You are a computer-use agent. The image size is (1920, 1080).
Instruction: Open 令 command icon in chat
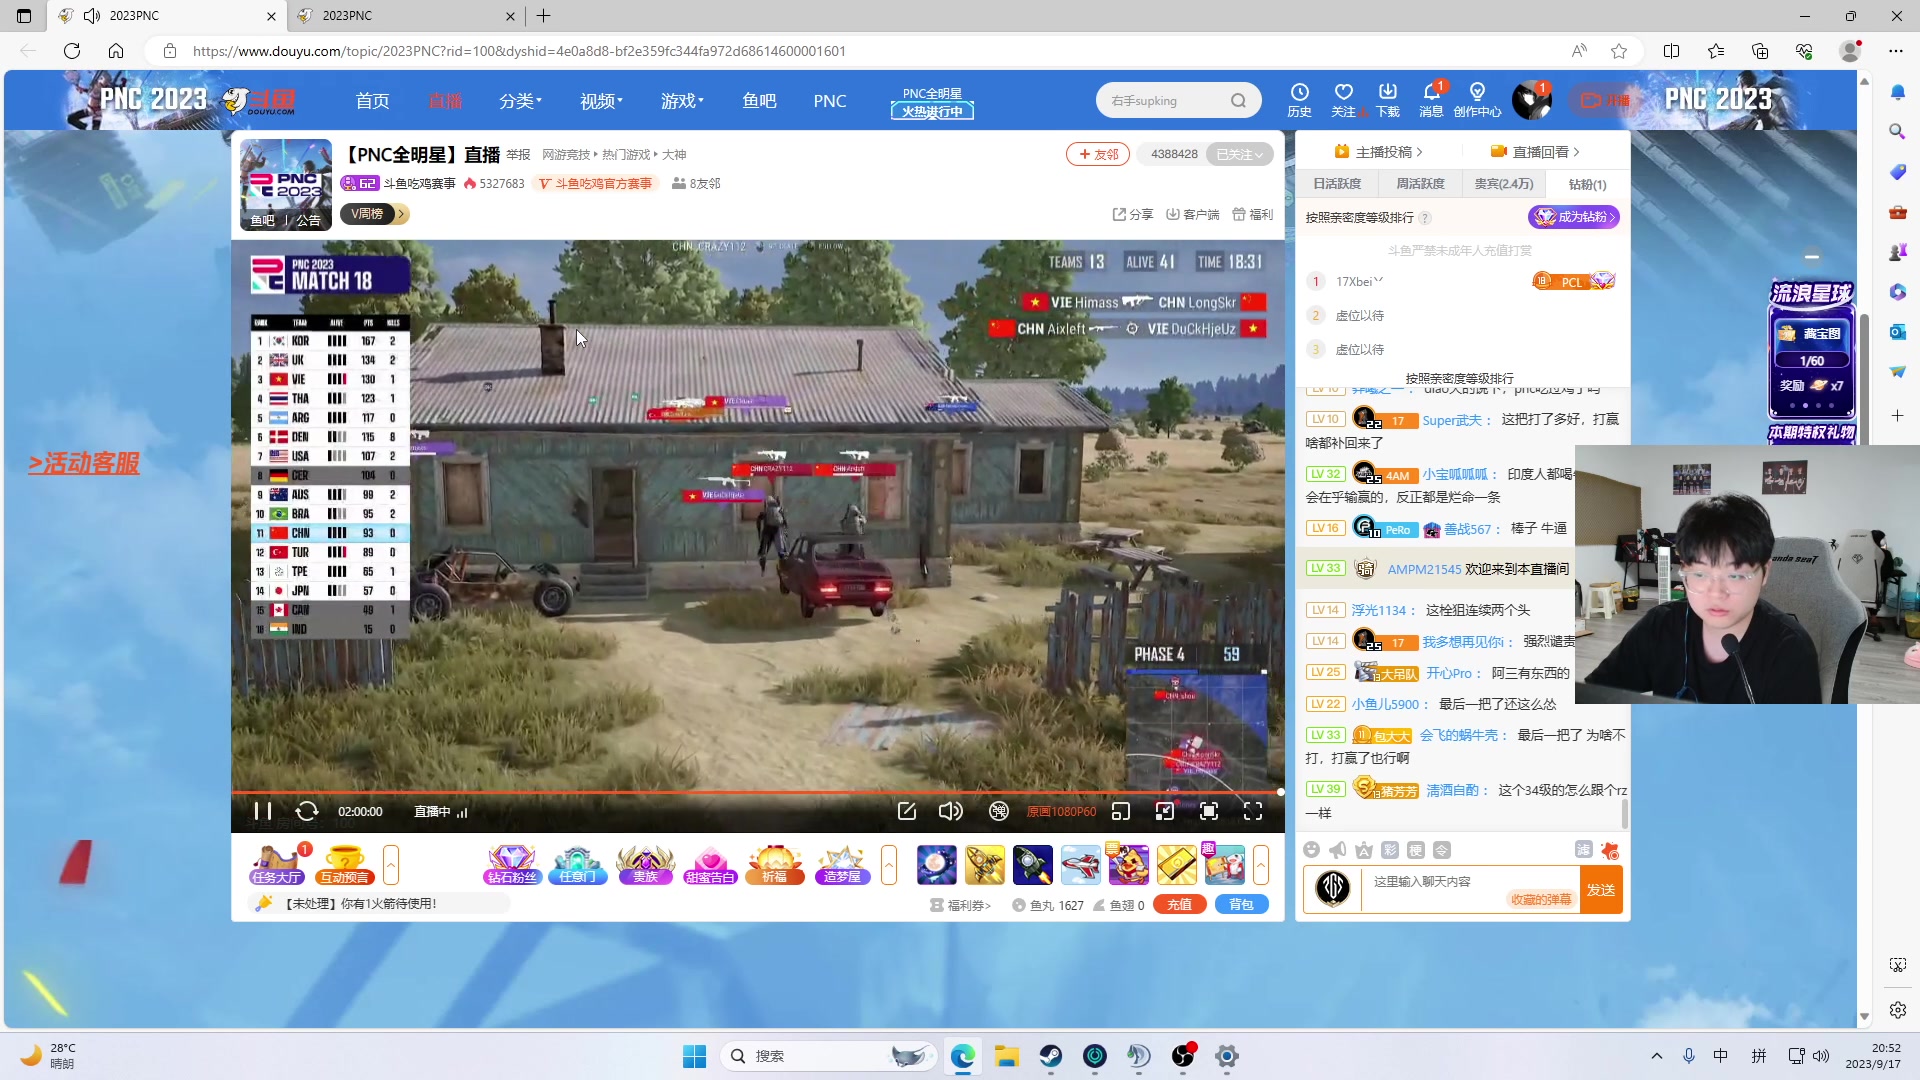1442,850
